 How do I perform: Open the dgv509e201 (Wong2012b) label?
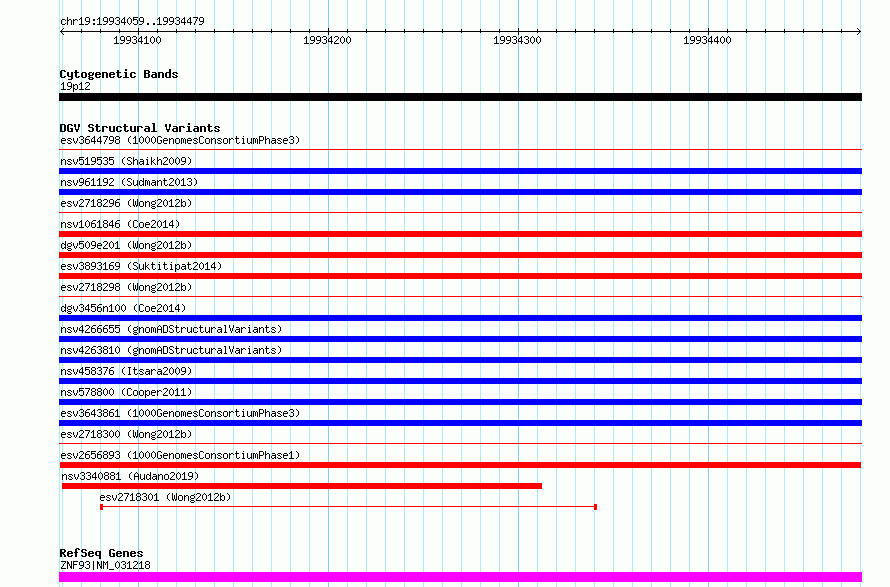[126, 245]
